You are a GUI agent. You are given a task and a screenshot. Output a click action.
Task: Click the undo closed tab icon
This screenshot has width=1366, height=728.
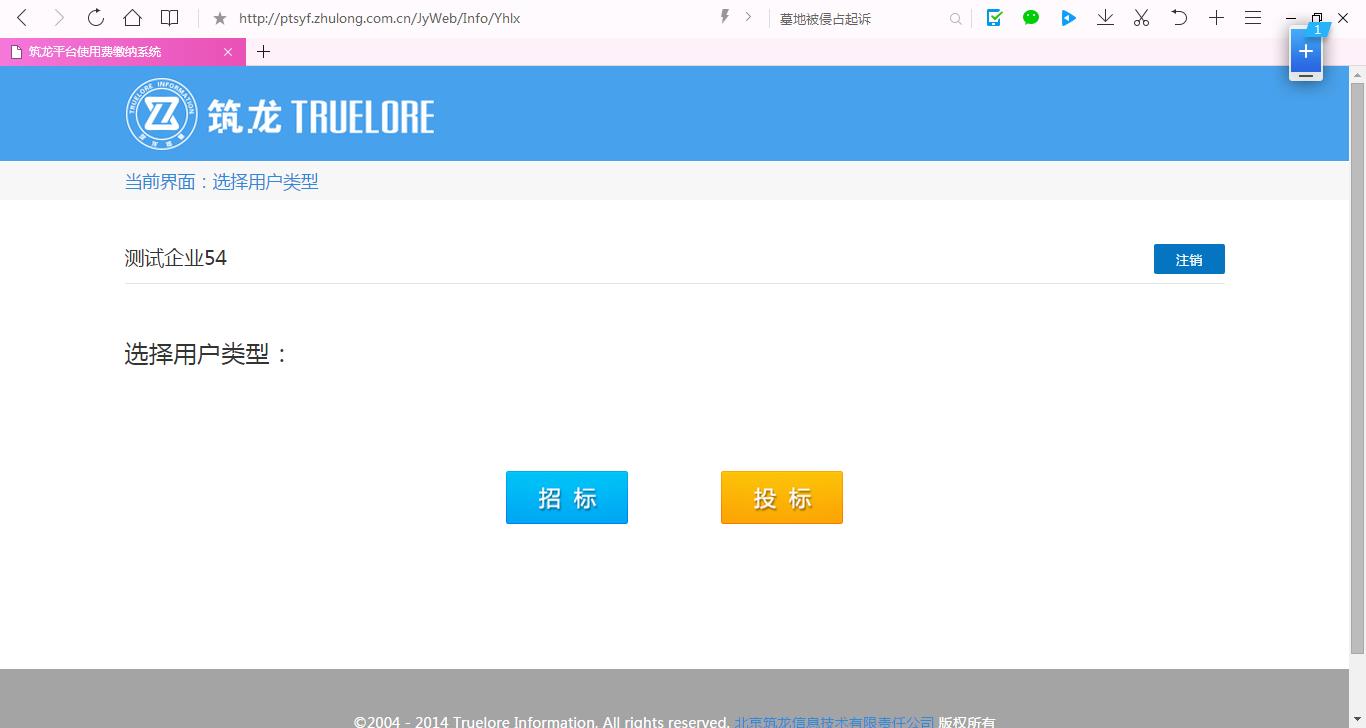coord(1179,18)
